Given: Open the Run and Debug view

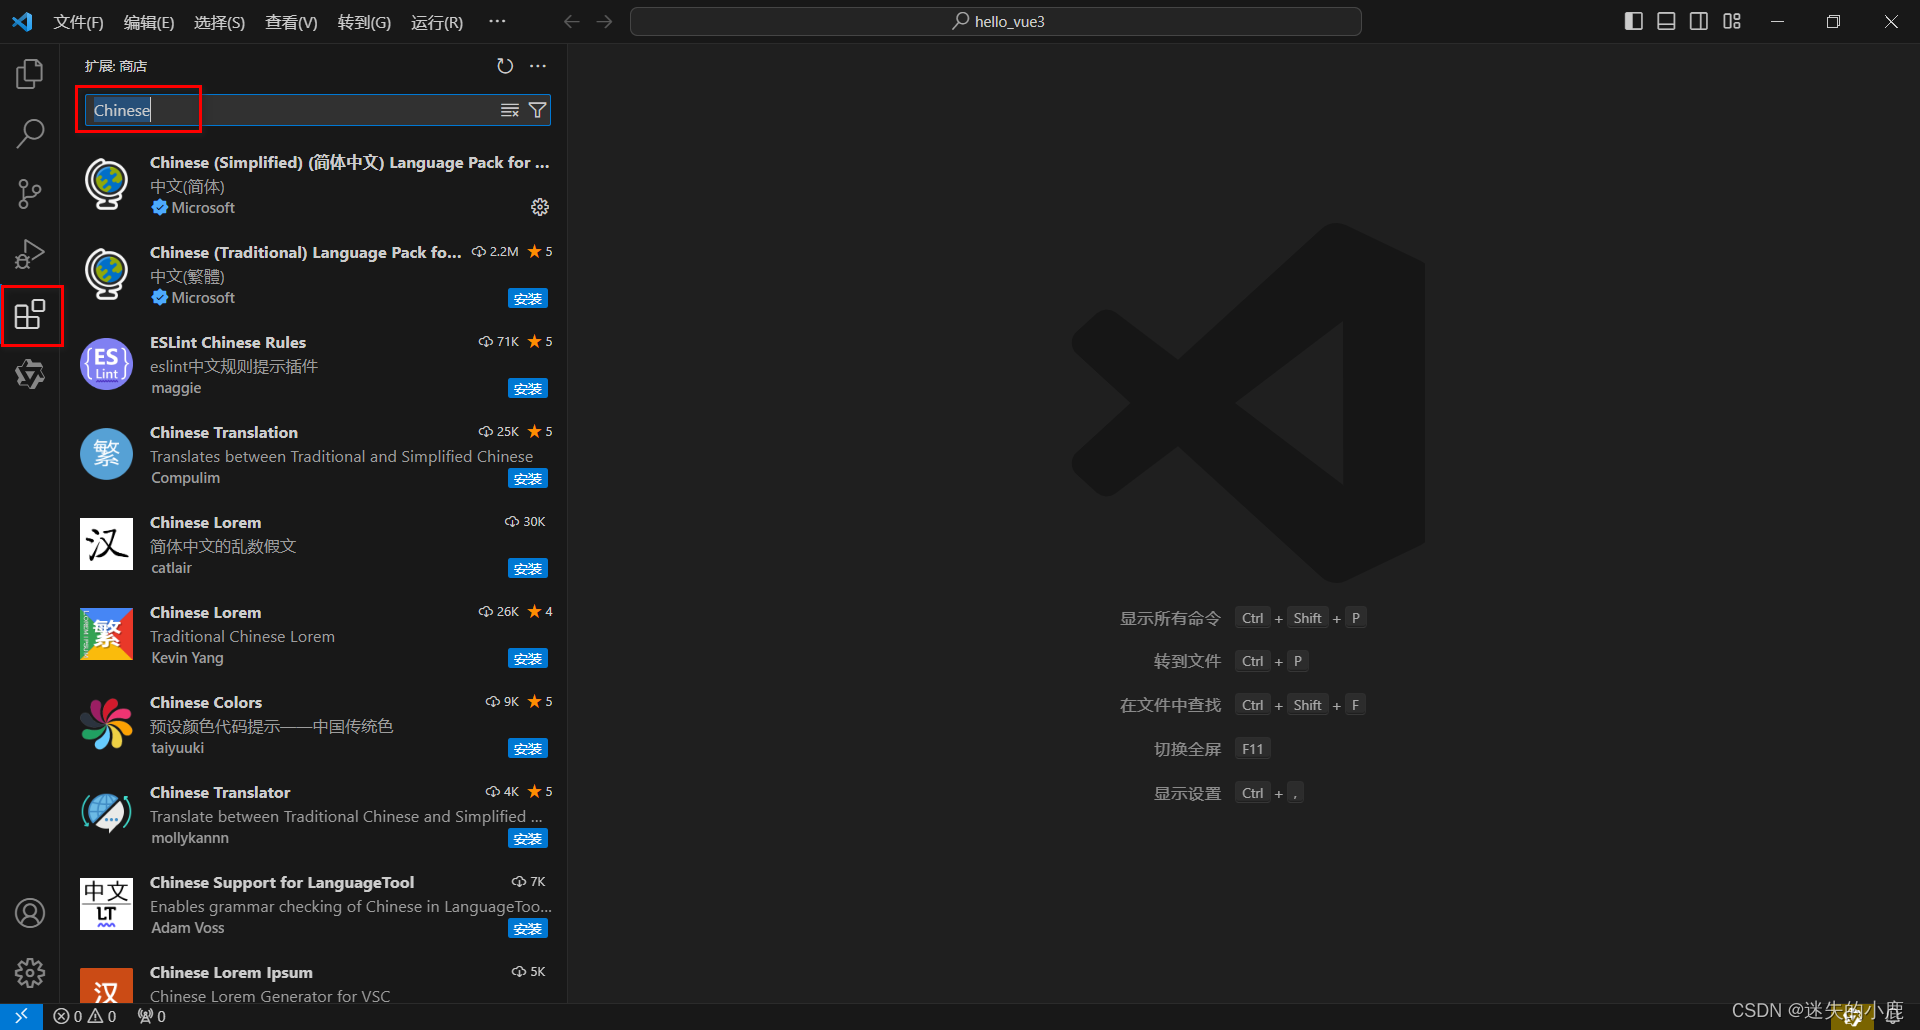Looking at the screenshot, I should (30, 254).
